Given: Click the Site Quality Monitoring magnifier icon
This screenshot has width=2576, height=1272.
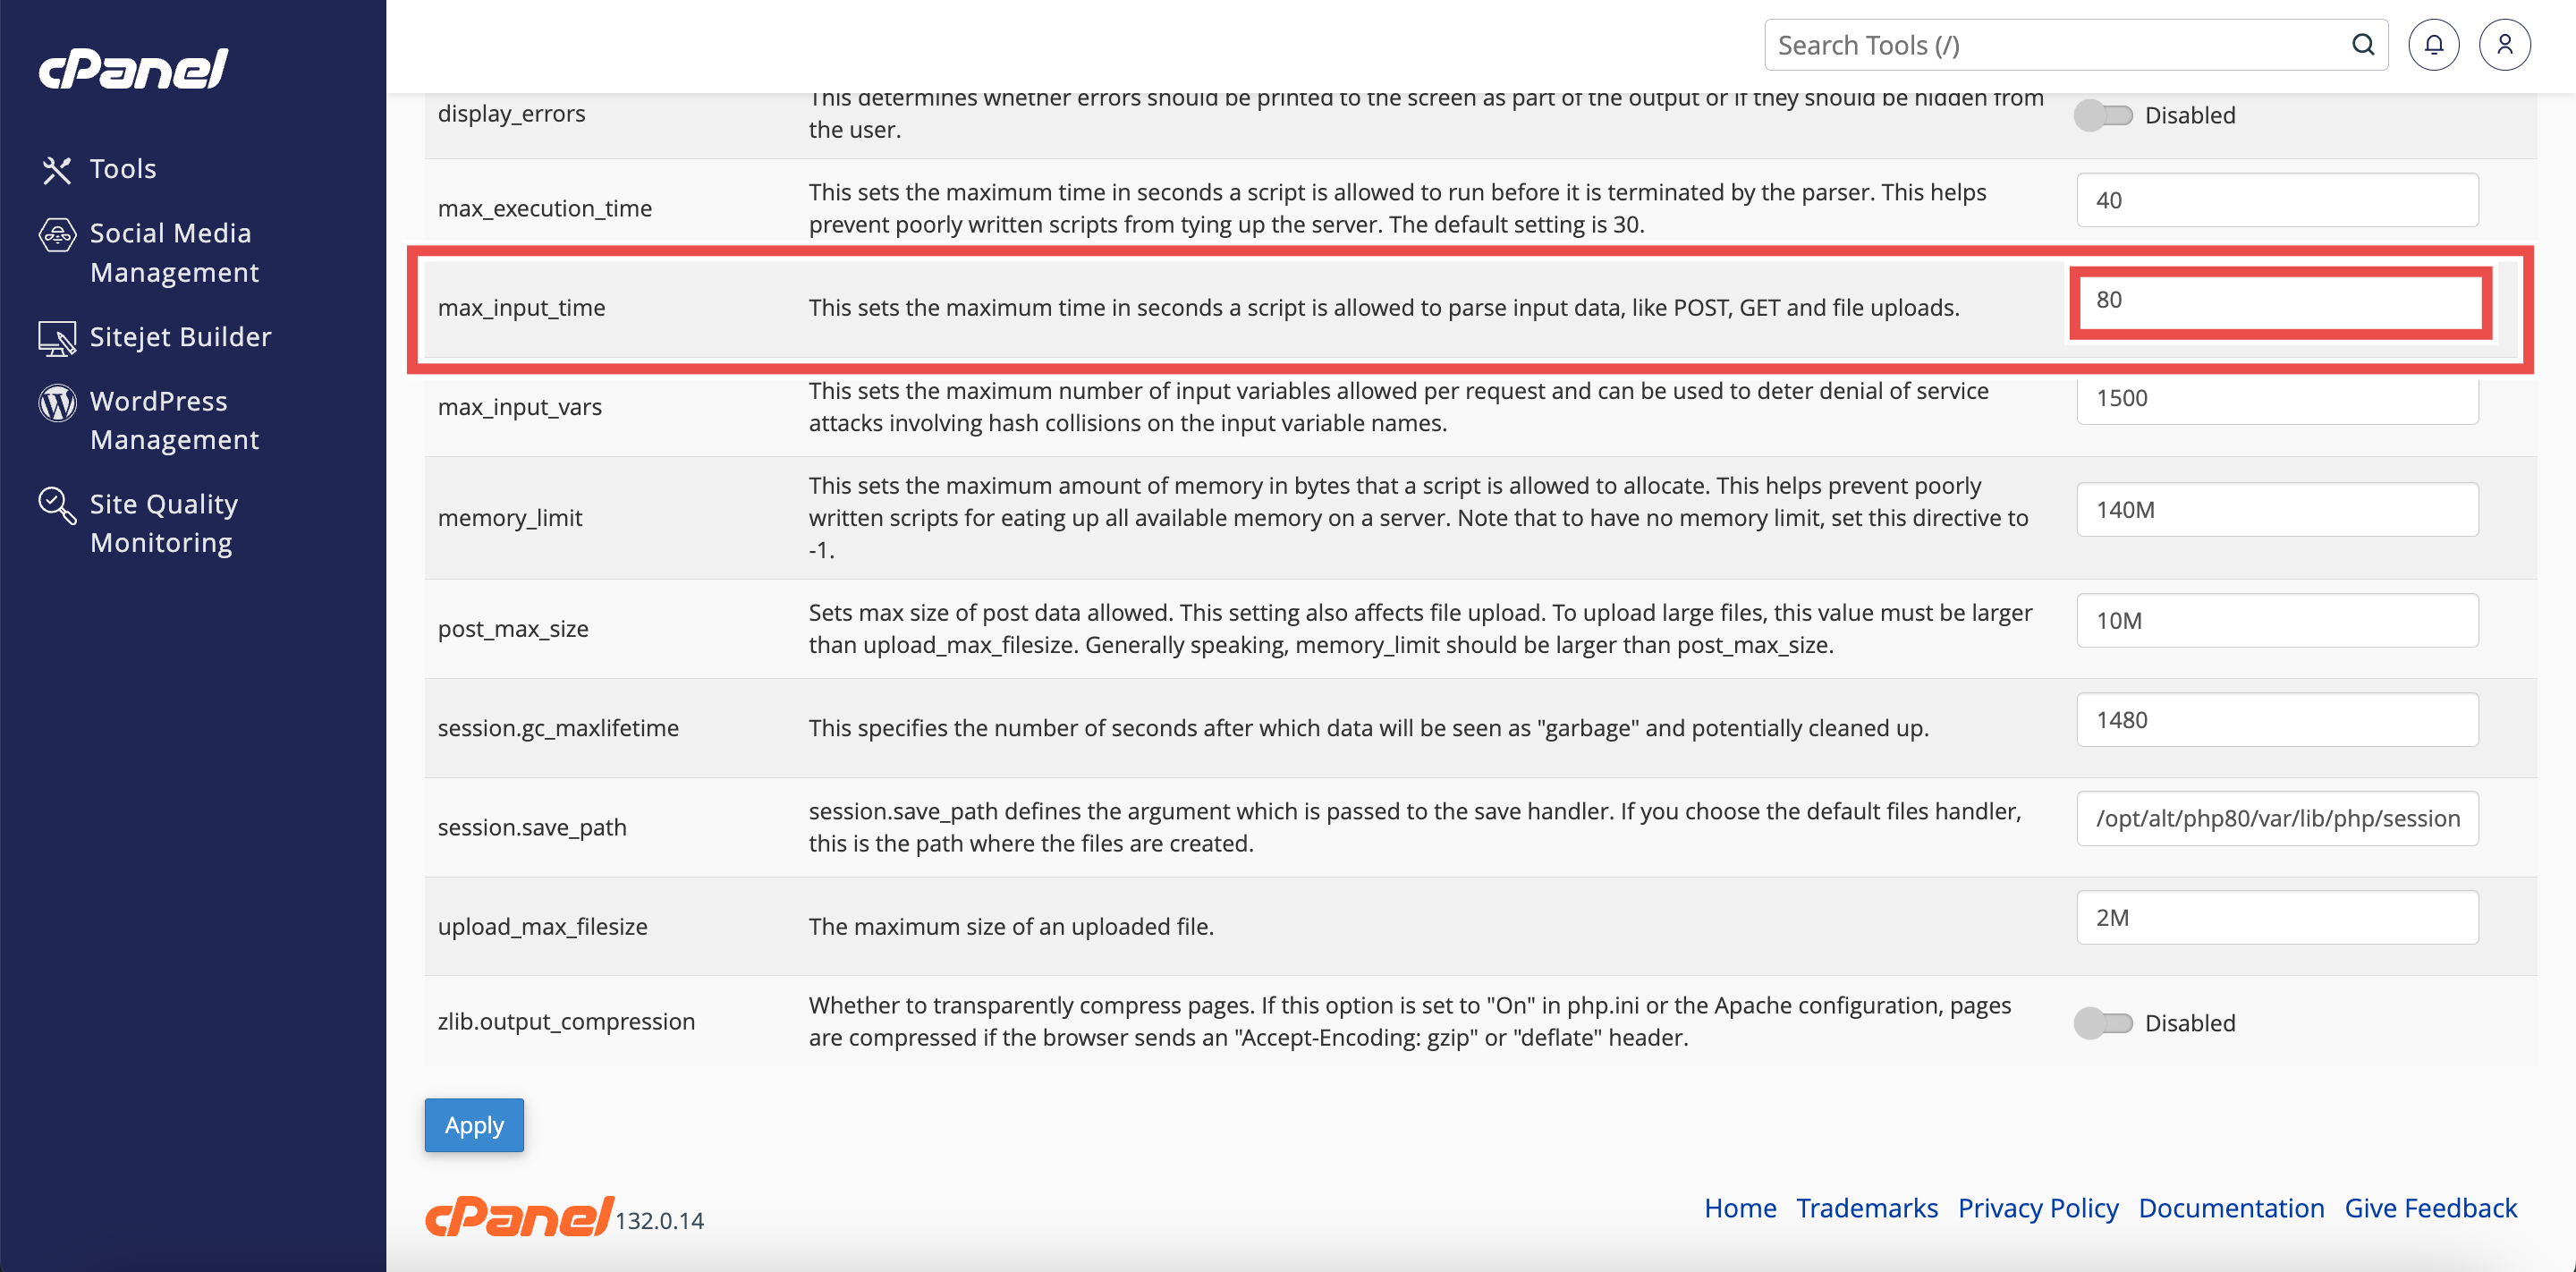Looking at the screenshot, I should 57,506.
